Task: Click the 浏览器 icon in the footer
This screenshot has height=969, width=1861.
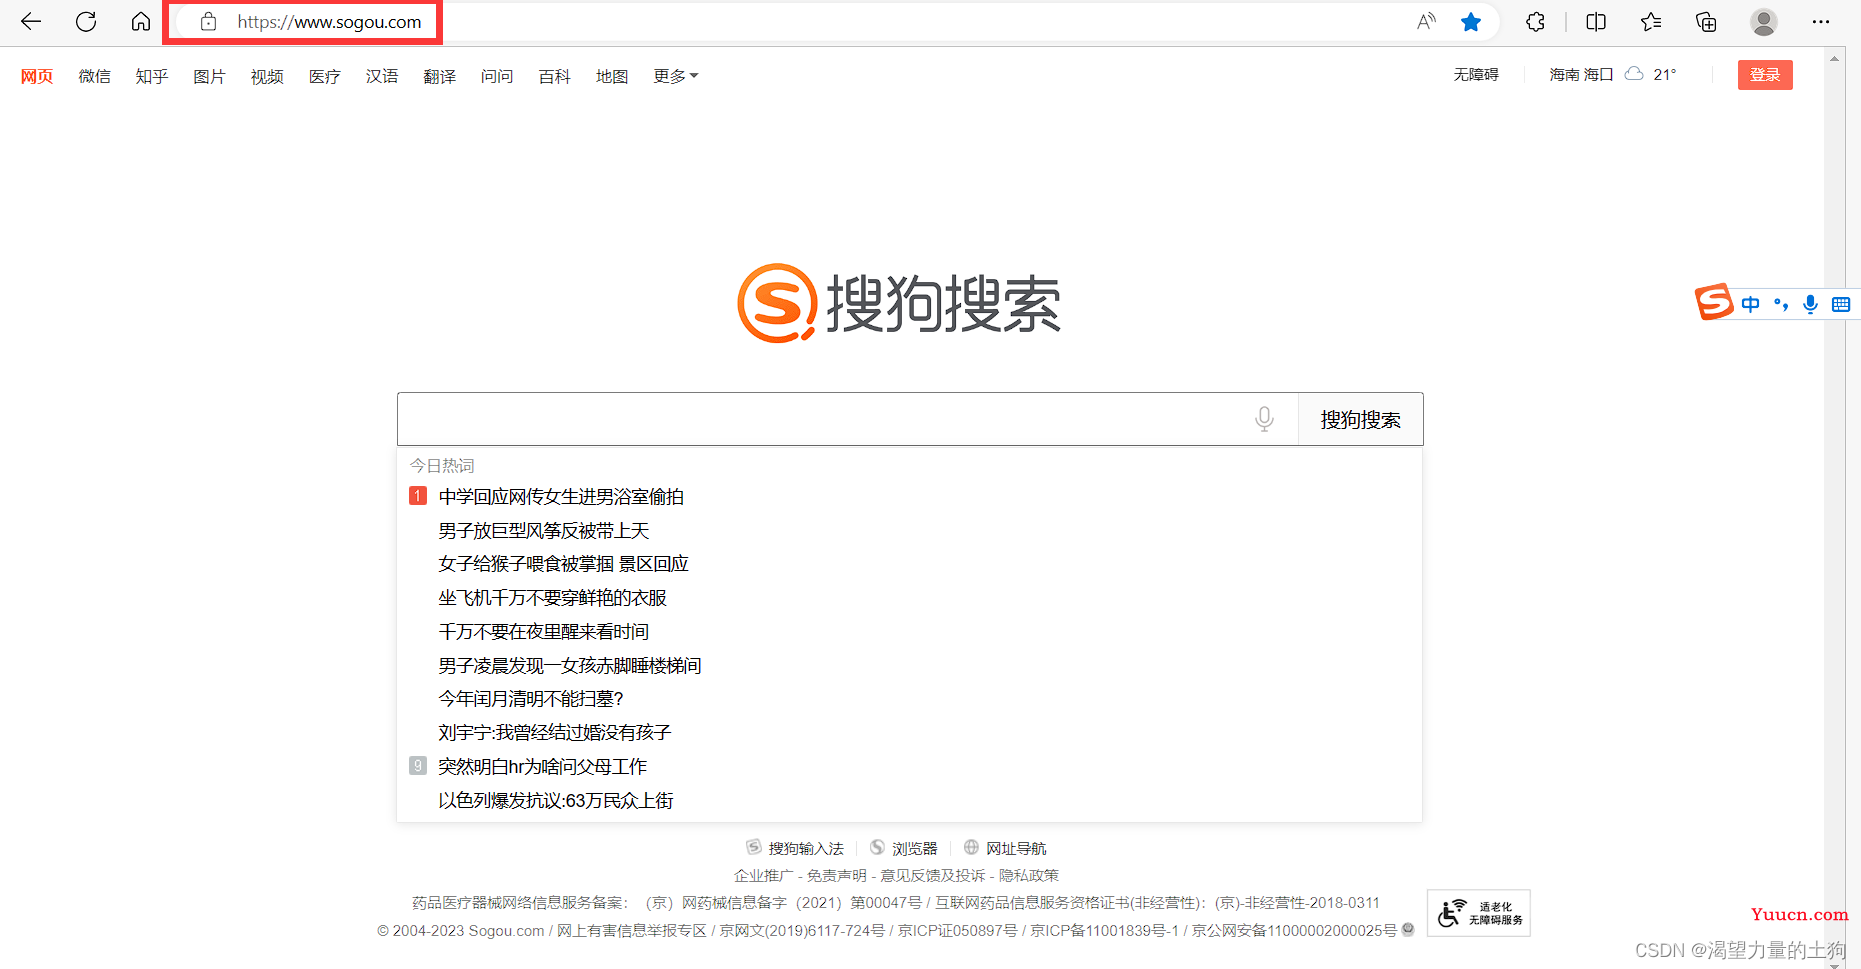Action: pyautogui.click(x=877, y=847)
